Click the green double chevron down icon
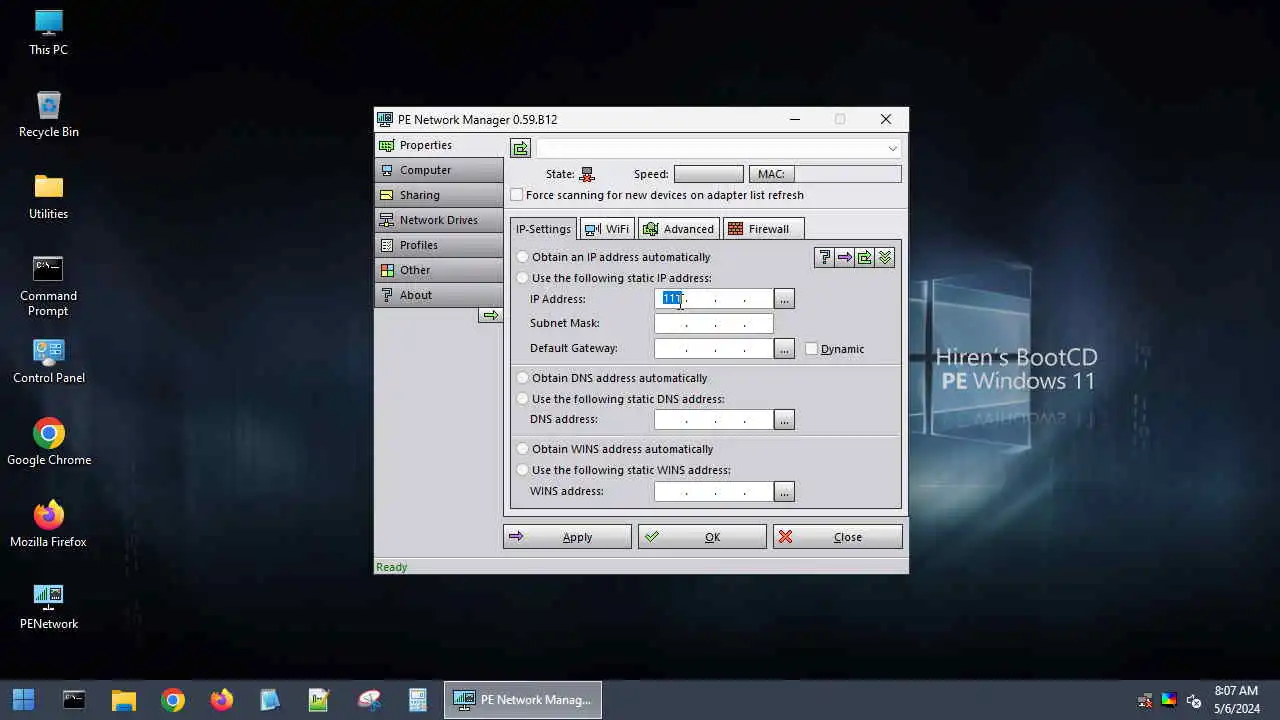 [x=885, y=258]
